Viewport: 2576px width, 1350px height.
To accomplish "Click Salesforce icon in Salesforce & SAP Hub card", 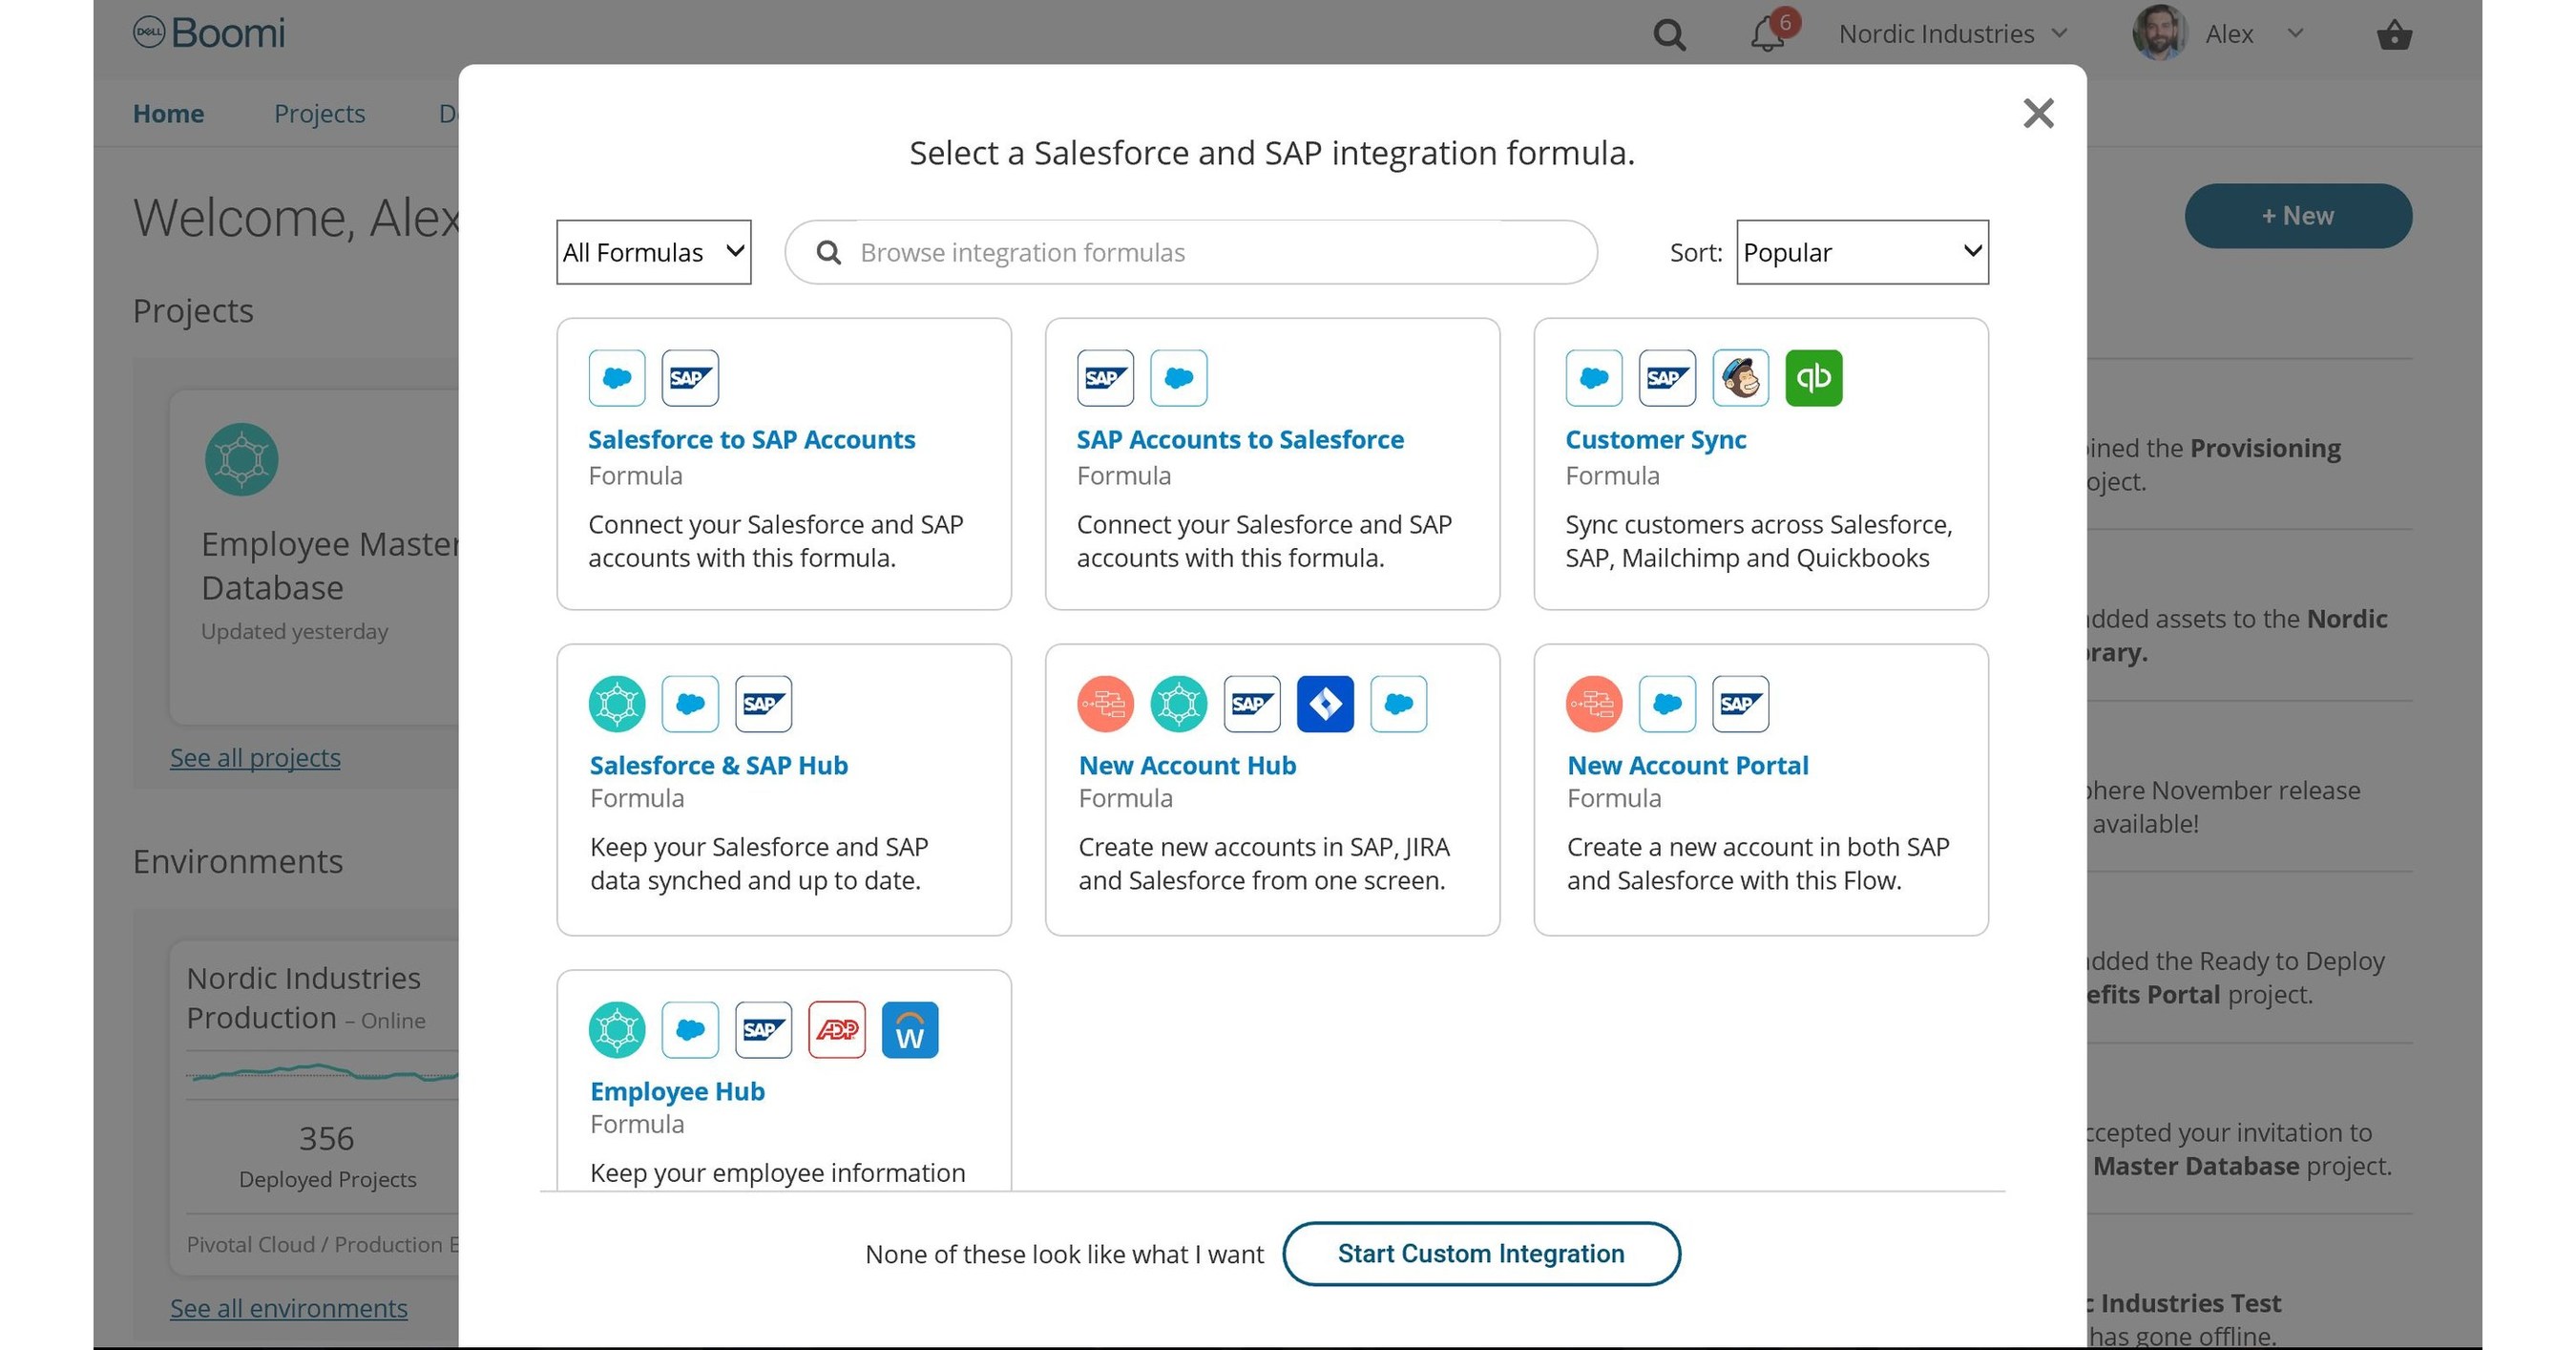I will [x=690, y=704].
